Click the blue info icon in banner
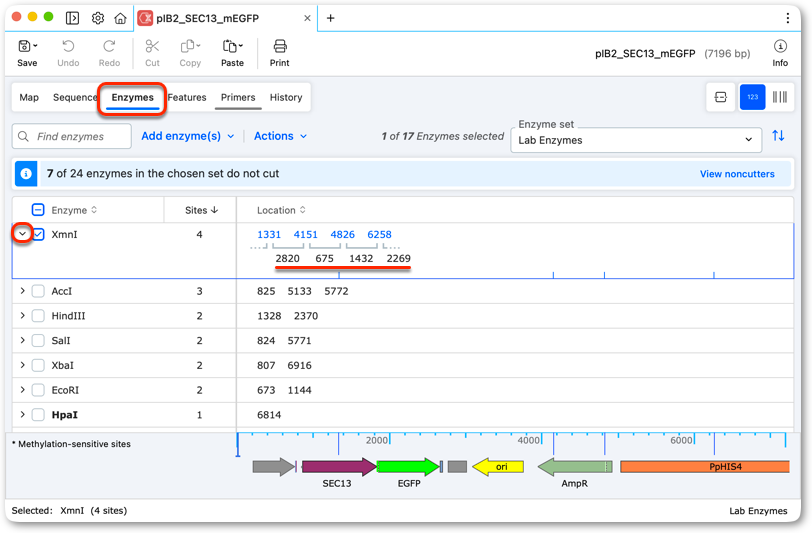 click(26, 174)
